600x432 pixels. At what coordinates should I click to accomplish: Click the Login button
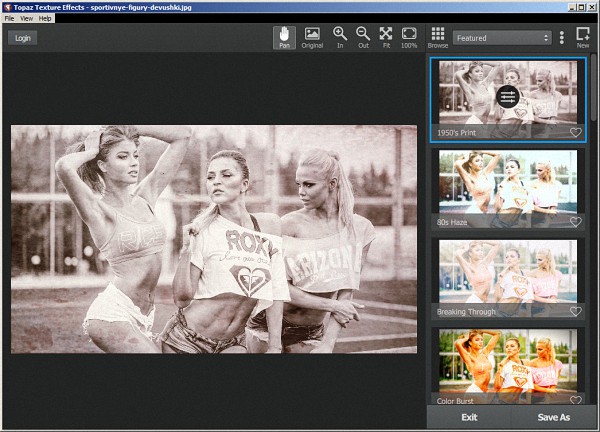point(22,38)
